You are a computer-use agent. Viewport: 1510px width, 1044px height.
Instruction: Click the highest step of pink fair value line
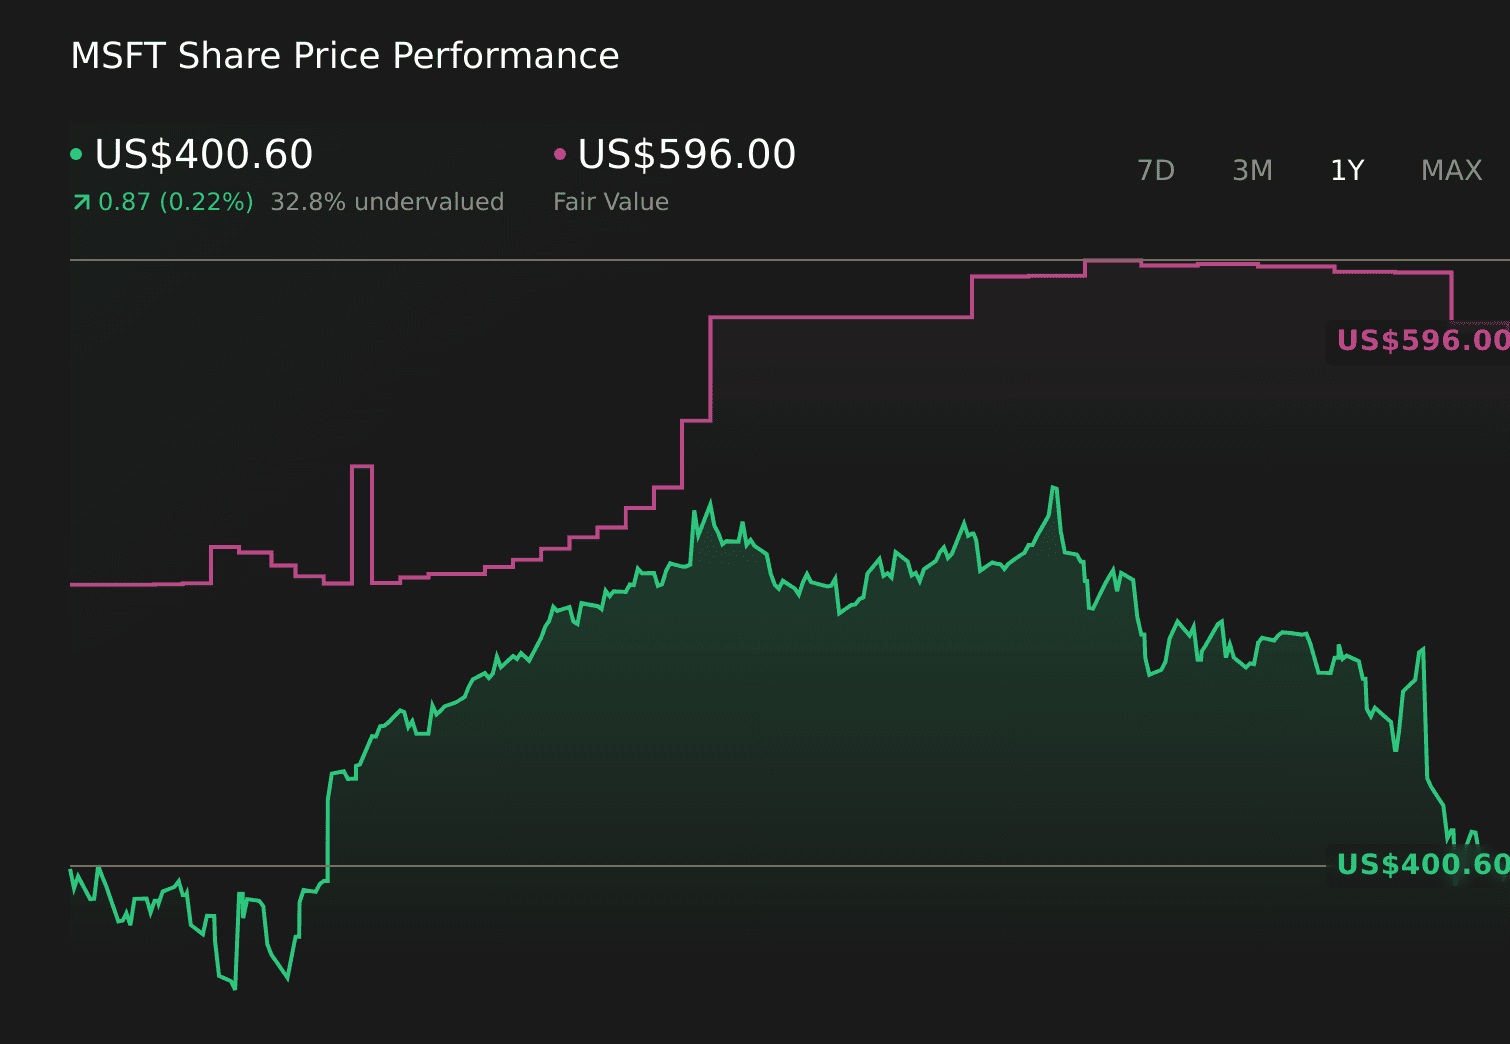[1112, 261]
